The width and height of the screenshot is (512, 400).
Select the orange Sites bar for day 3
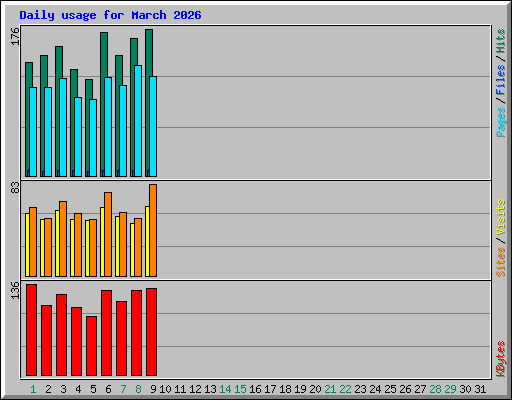click(63, 239)
